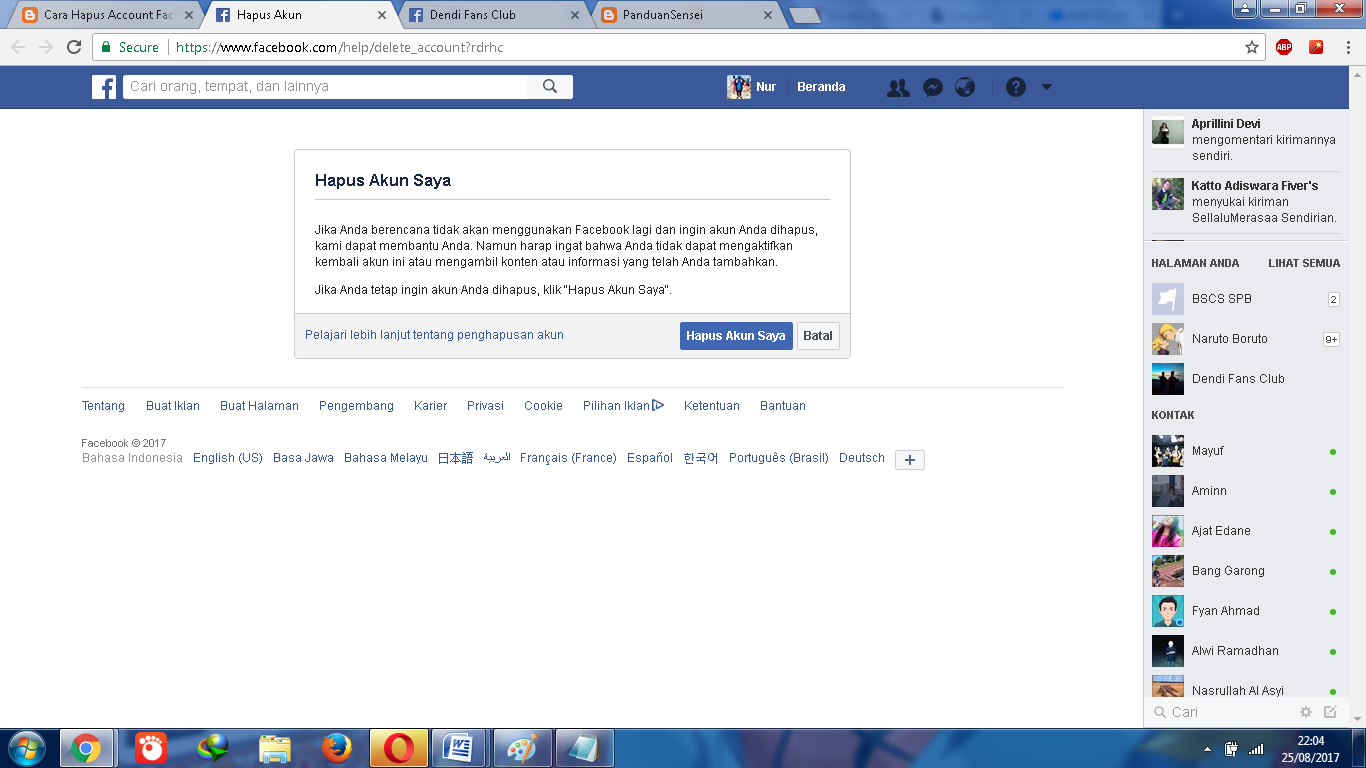Image resolution: width=1366 pixels, height=768 pixels.
Task: Switch language to English (US)
Action: click(228, 458)
